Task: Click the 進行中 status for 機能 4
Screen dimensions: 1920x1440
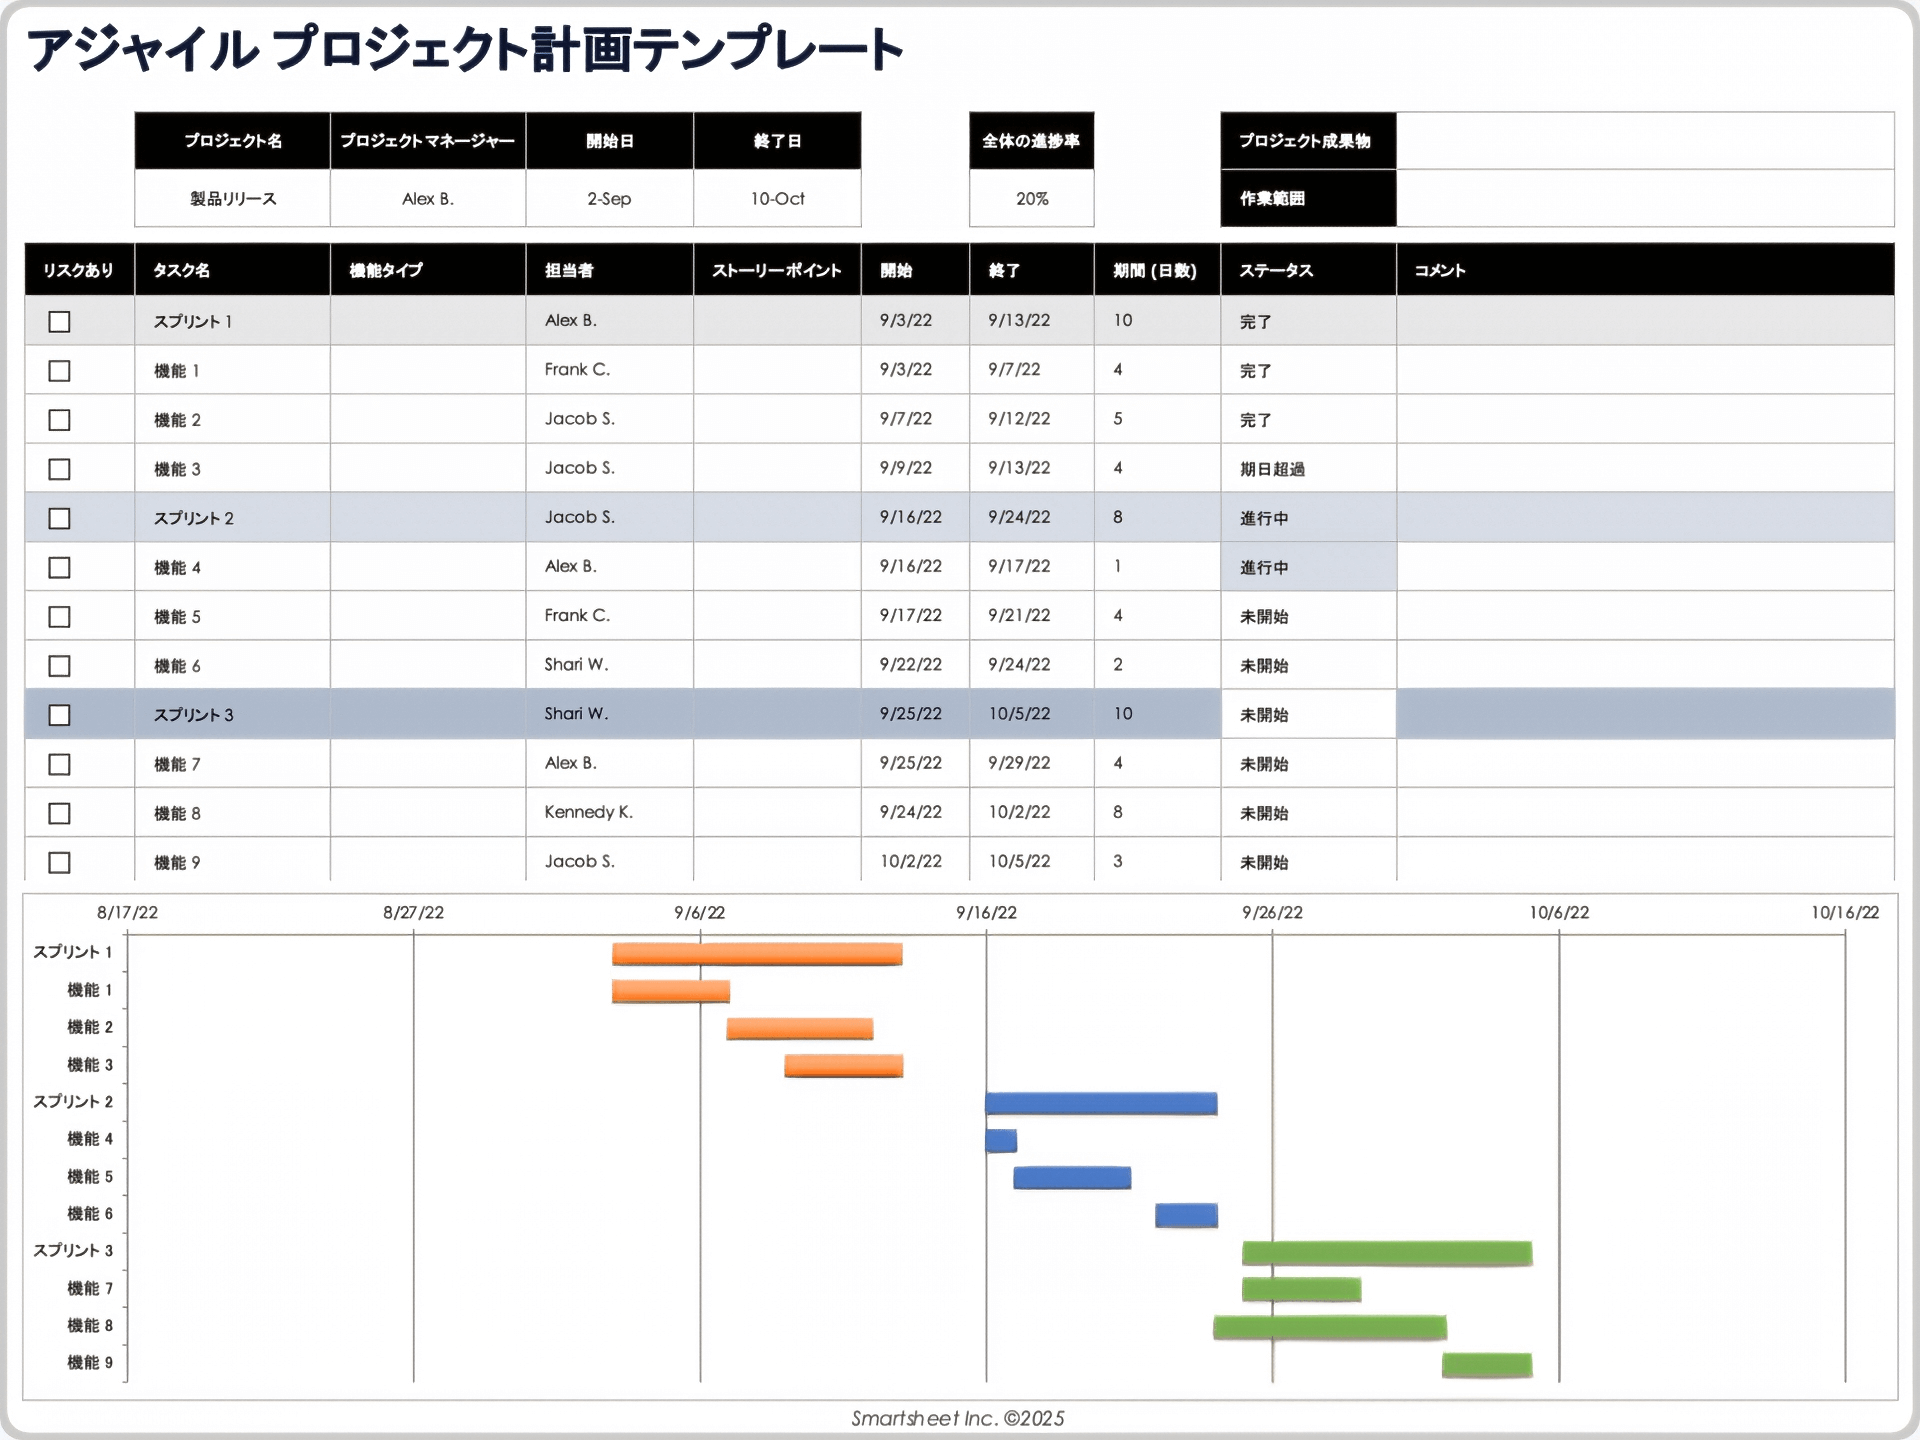Action: [x=1264, y=567]
